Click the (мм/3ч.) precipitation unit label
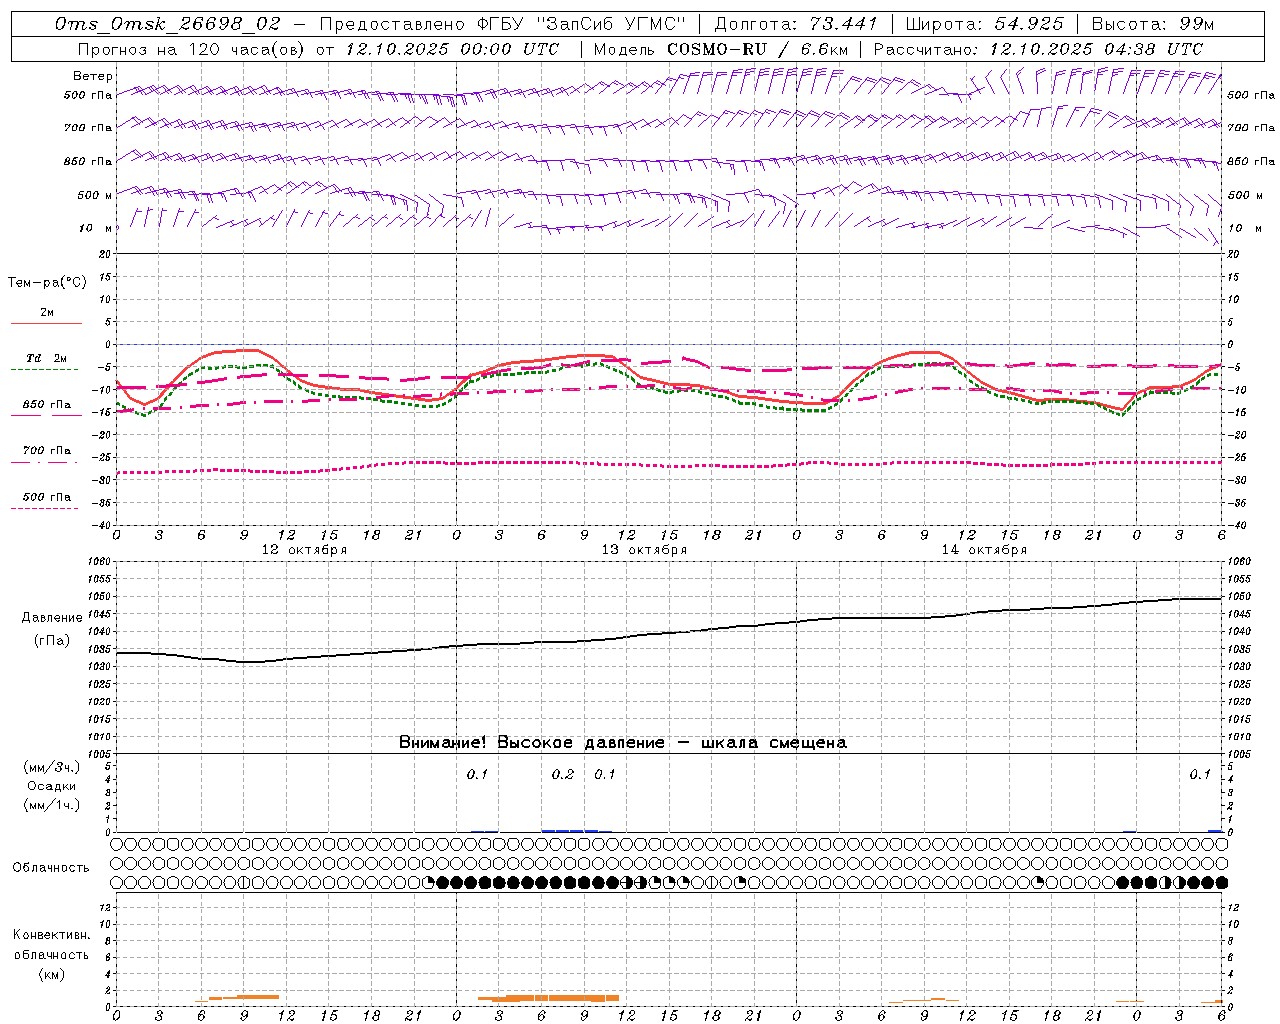The width and height of the screenshot is (1280, 1024). tap(52, 767)
